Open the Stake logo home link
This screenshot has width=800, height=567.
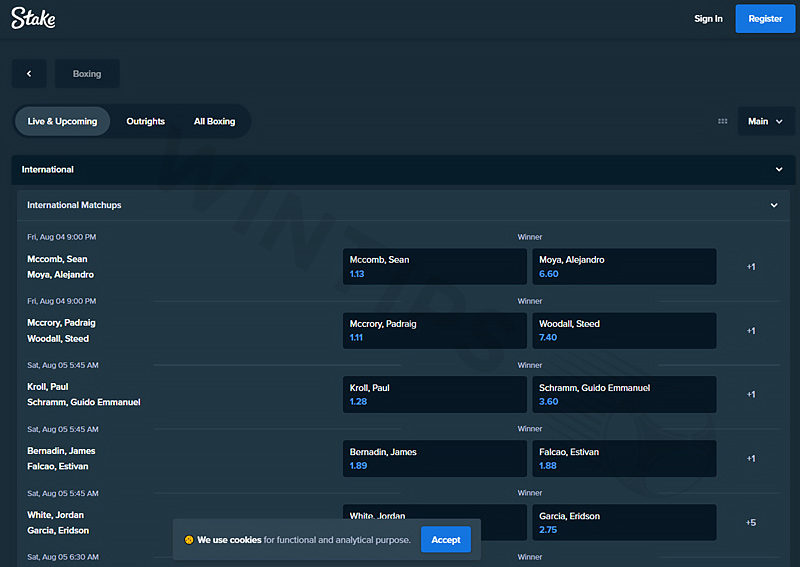(x=33, y=18)
